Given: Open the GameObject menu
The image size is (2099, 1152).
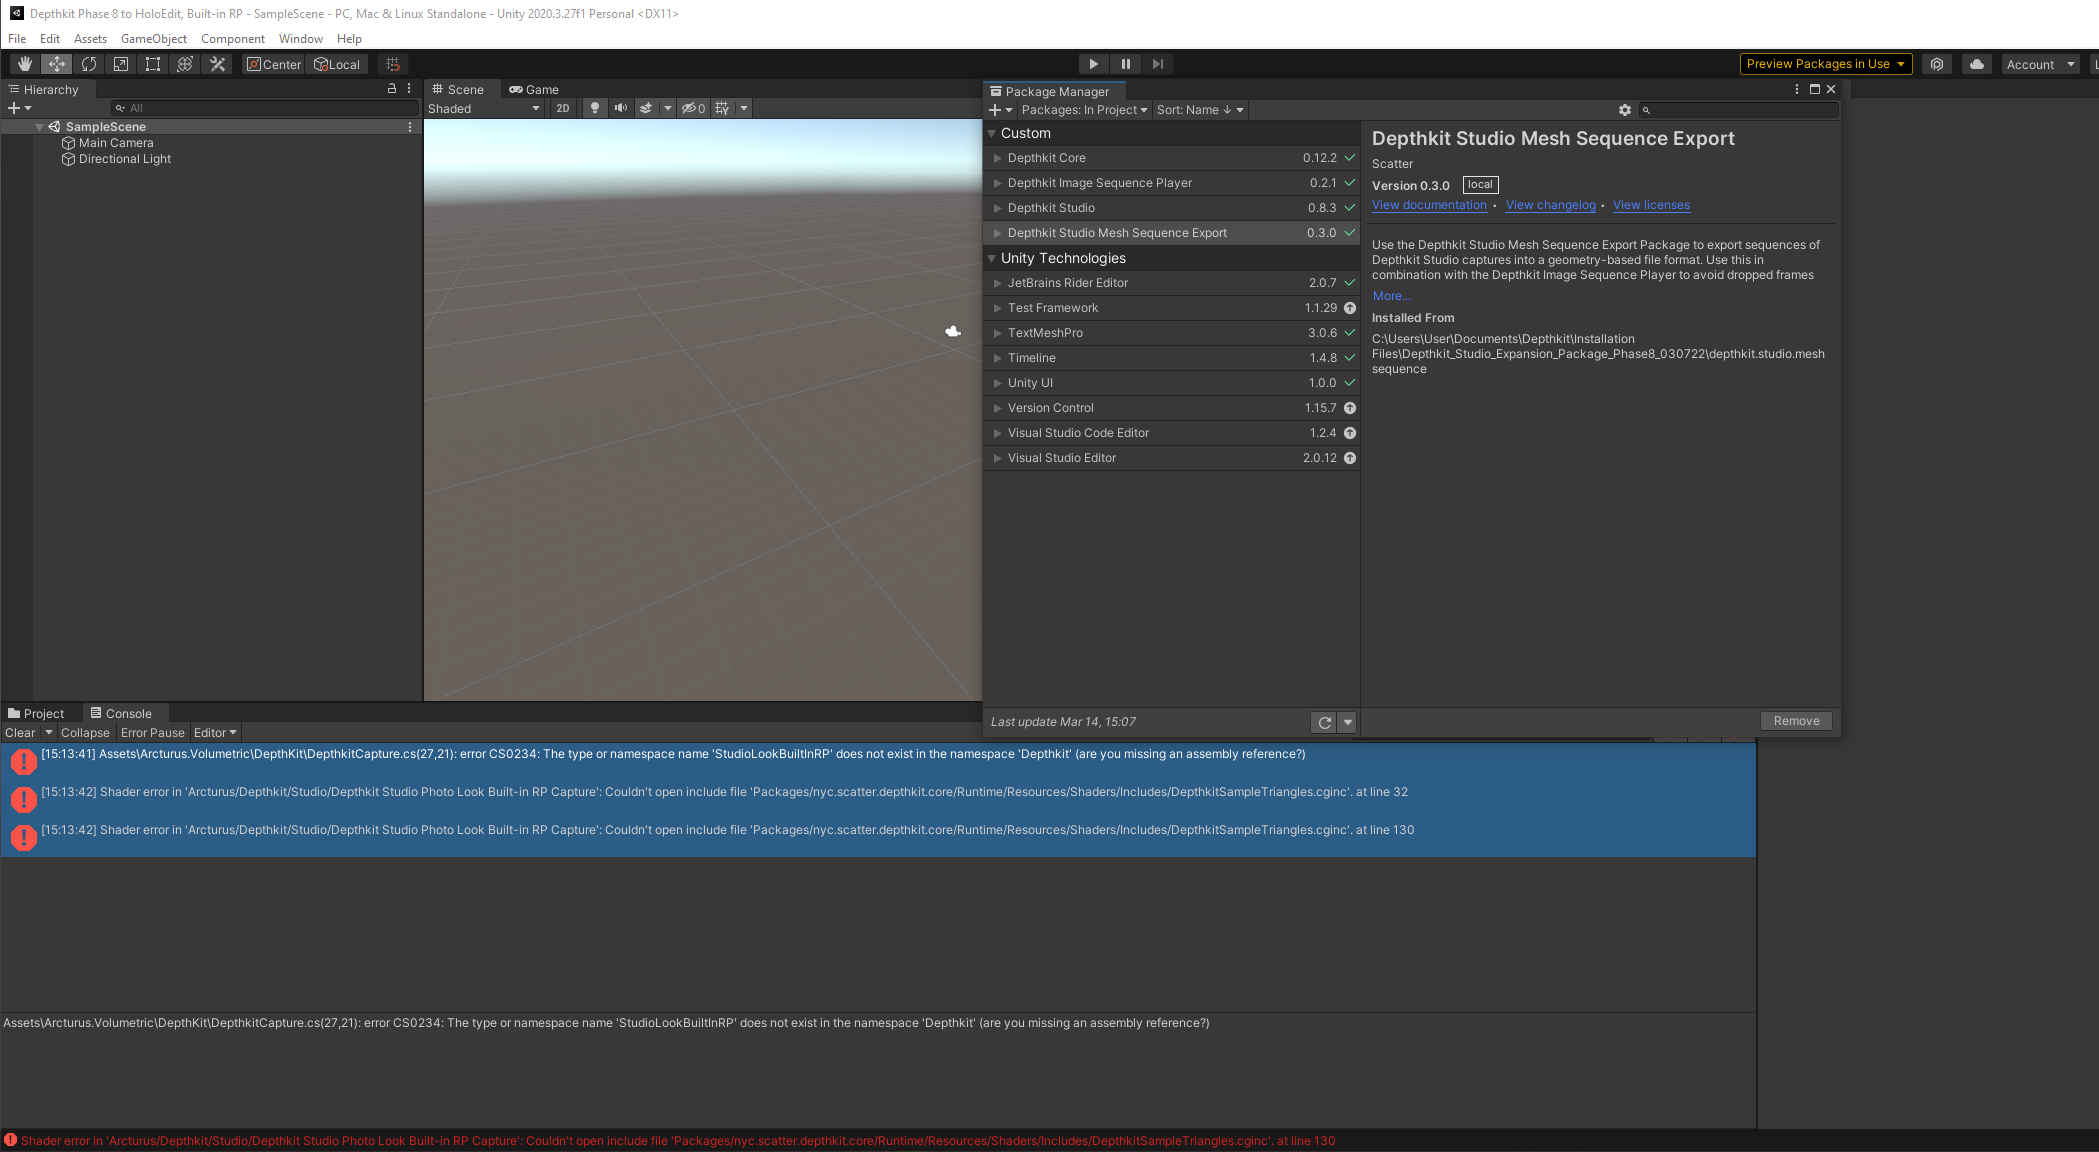Looking at the screenshot, I should (x=153, y=39).
